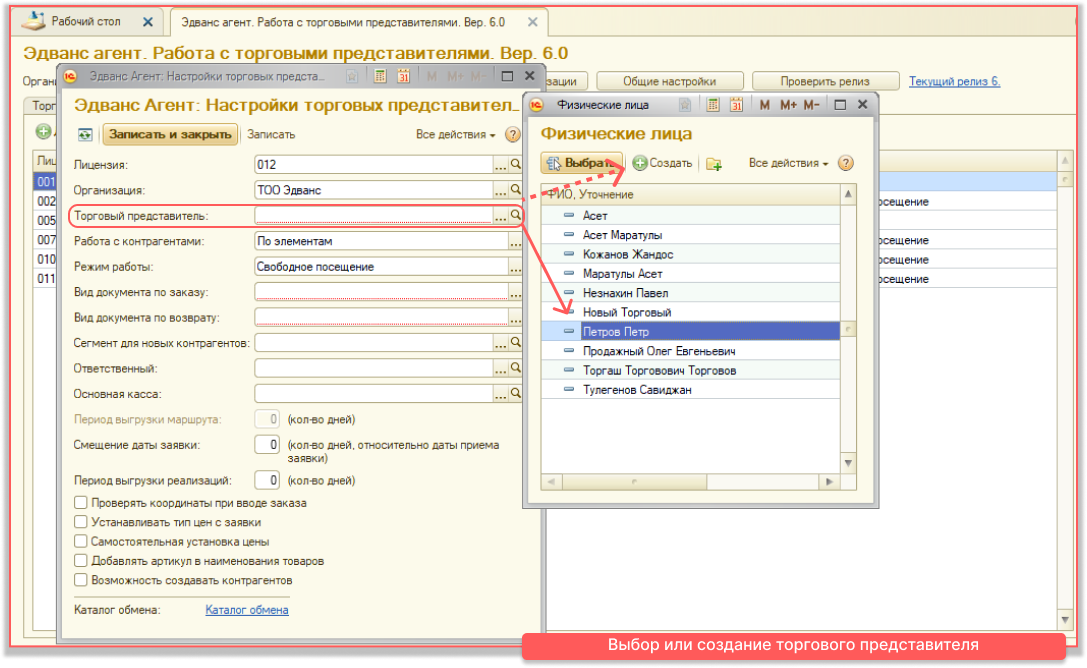Open calendar icon in Физические лица title bar
This screenshot has width=1087, height=668.
[736, 105]
